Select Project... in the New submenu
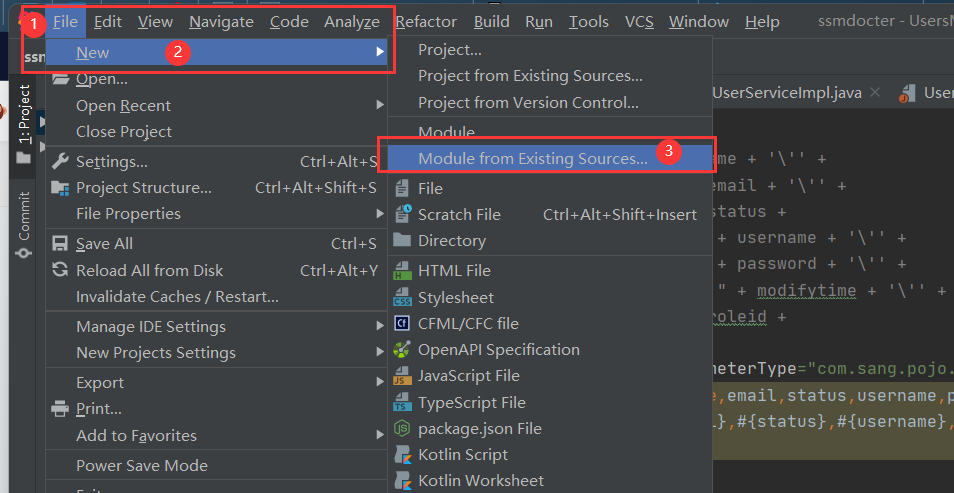 (x=550, y=50)
